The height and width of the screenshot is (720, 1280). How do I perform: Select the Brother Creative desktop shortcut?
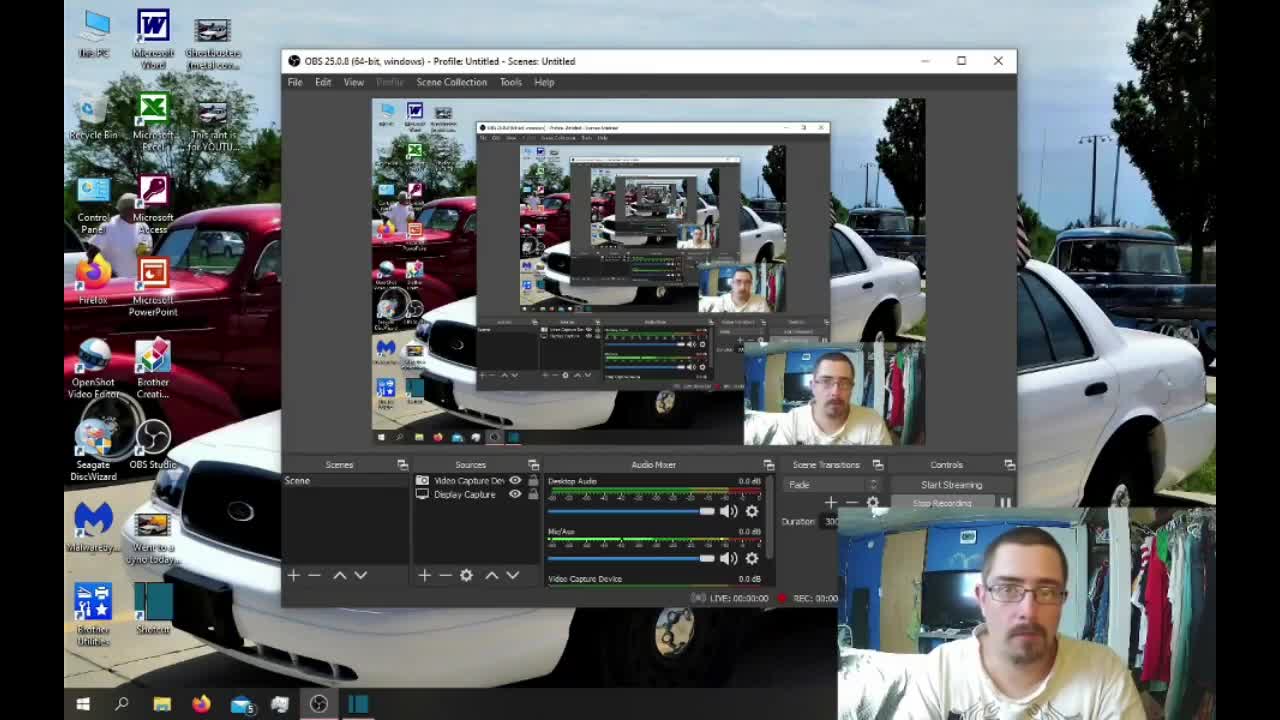(x=153, y=368)
